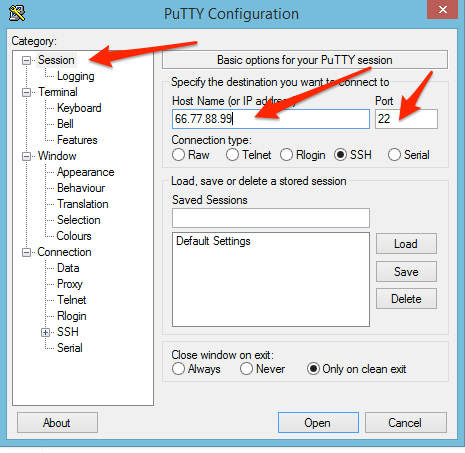The height and width of the screenshot is (453, 465).
Task: Open the Selection settings category
Action: click(x=79, y=220)
